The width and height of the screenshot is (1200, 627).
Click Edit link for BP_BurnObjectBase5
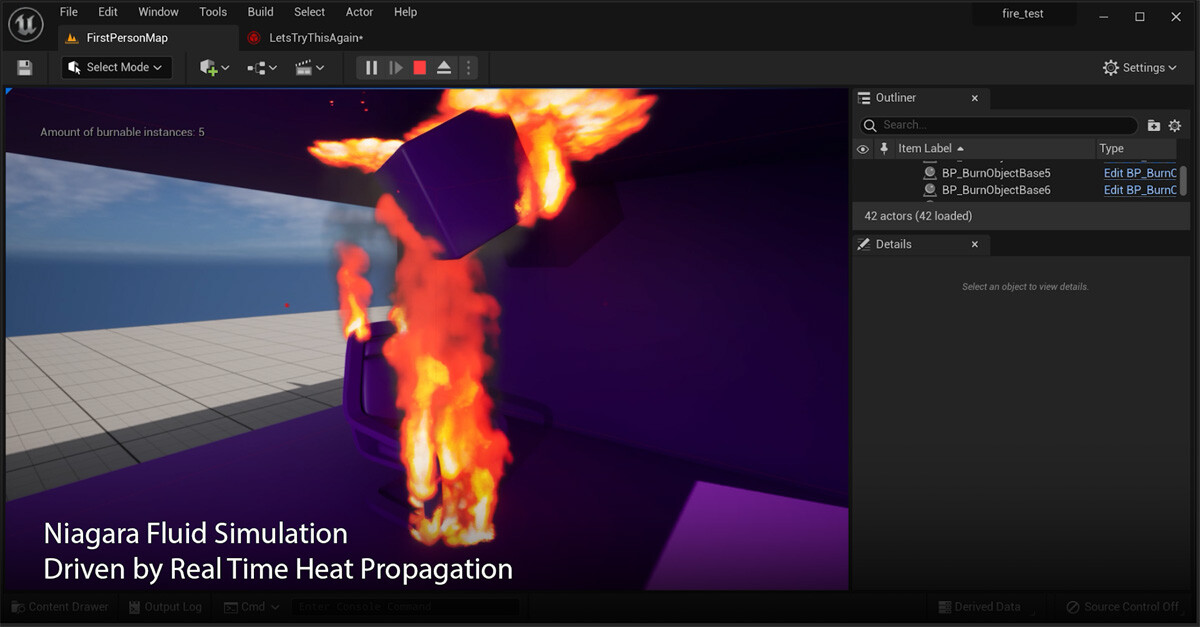[1140, 172]
